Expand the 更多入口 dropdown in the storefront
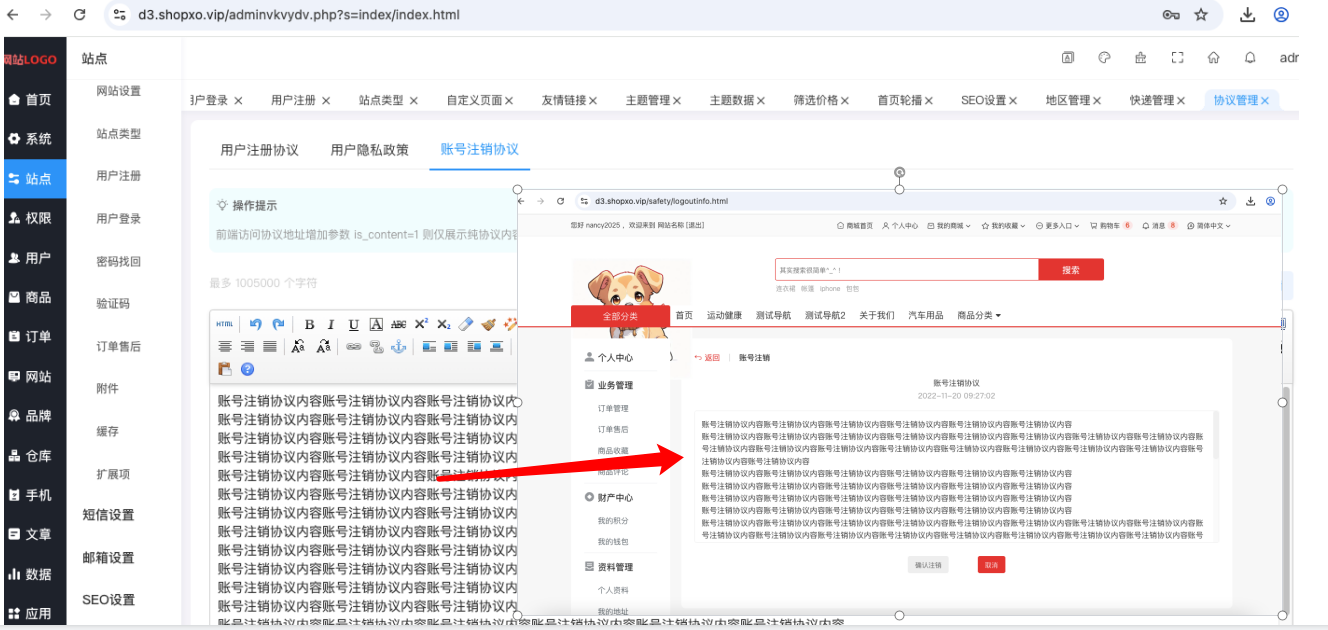Screen dimensions: 1328x630 1058,226
